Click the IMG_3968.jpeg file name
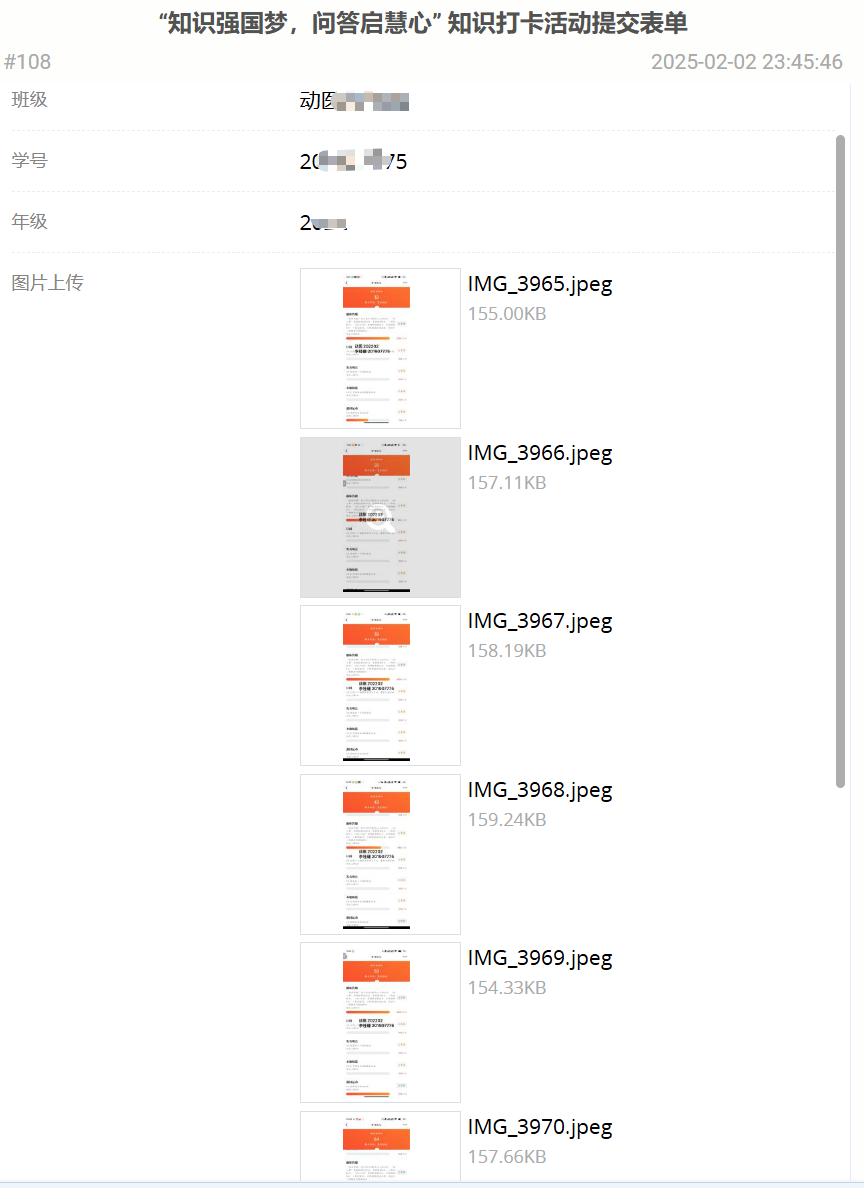The image size is (864, 1188). click(540, 790)
